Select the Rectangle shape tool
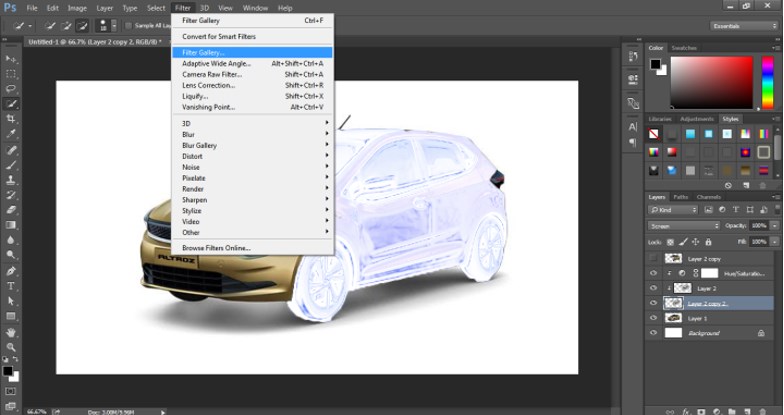The width and height of the screenshot is (784, 415). coord(11,316)
